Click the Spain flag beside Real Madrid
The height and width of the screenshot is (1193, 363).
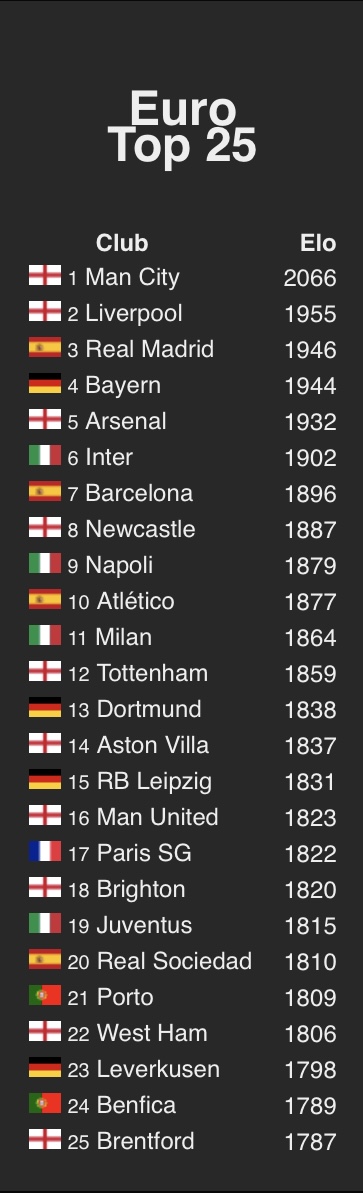tap(45, 348)
